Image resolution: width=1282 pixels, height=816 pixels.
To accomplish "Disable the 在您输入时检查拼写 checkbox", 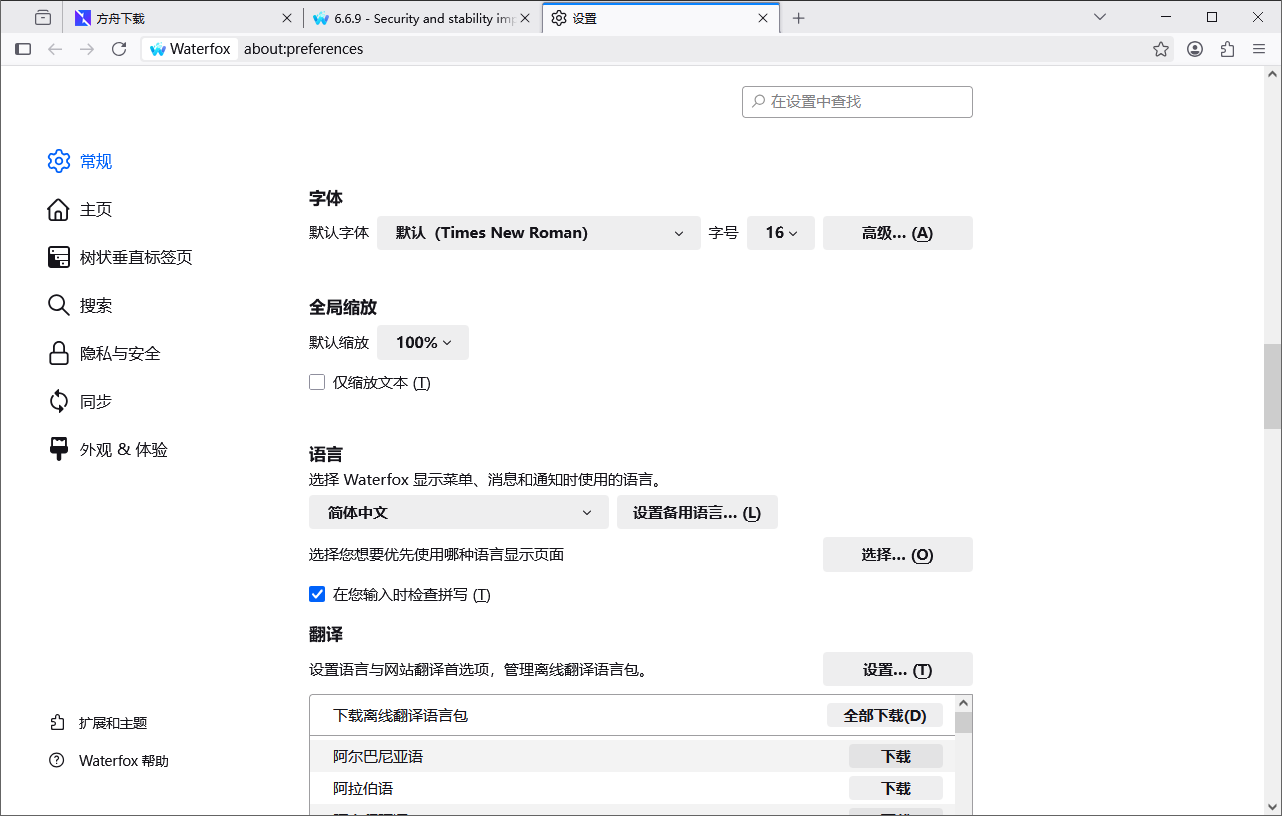I will pyautogui.click(x=317, y=594).
